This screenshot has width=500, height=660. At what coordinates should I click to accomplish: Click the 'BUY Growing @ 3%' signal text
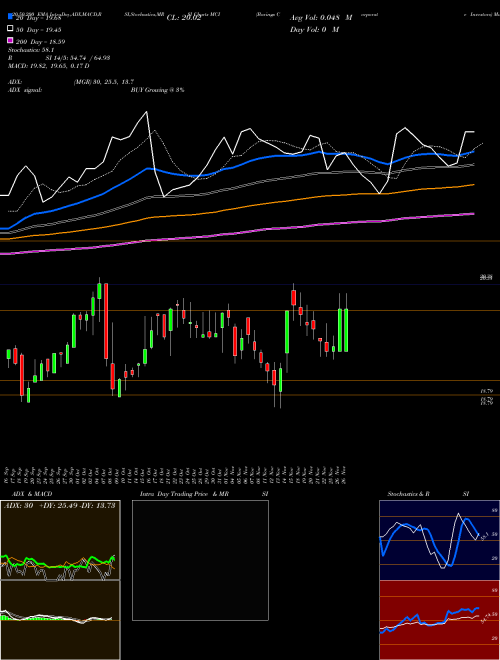pyautogui.click(x=157, y=90)
